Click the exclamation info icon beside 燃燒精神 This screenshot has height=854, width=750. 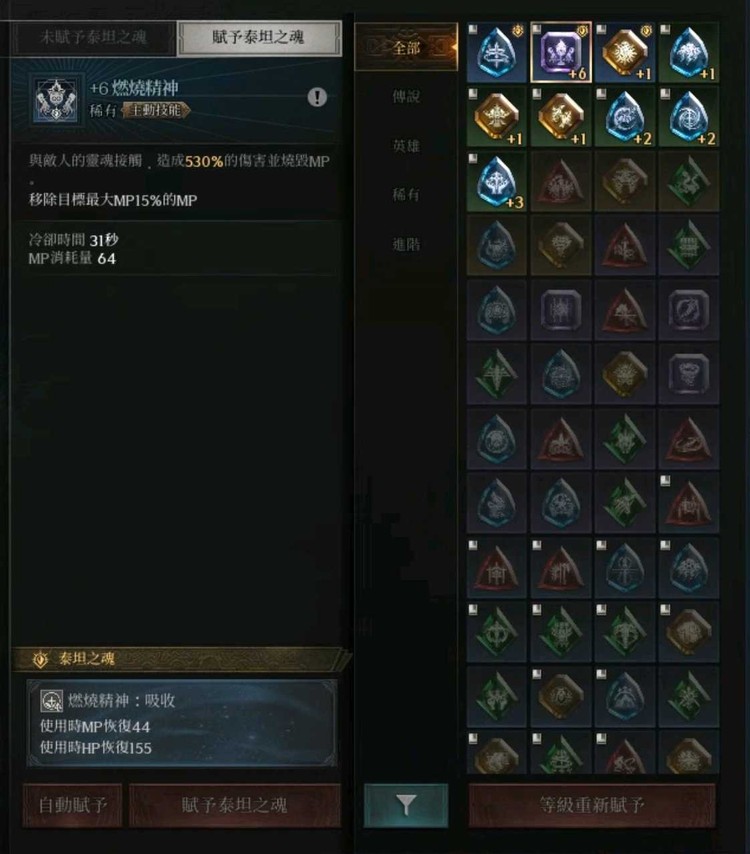(x=317, y=97)
